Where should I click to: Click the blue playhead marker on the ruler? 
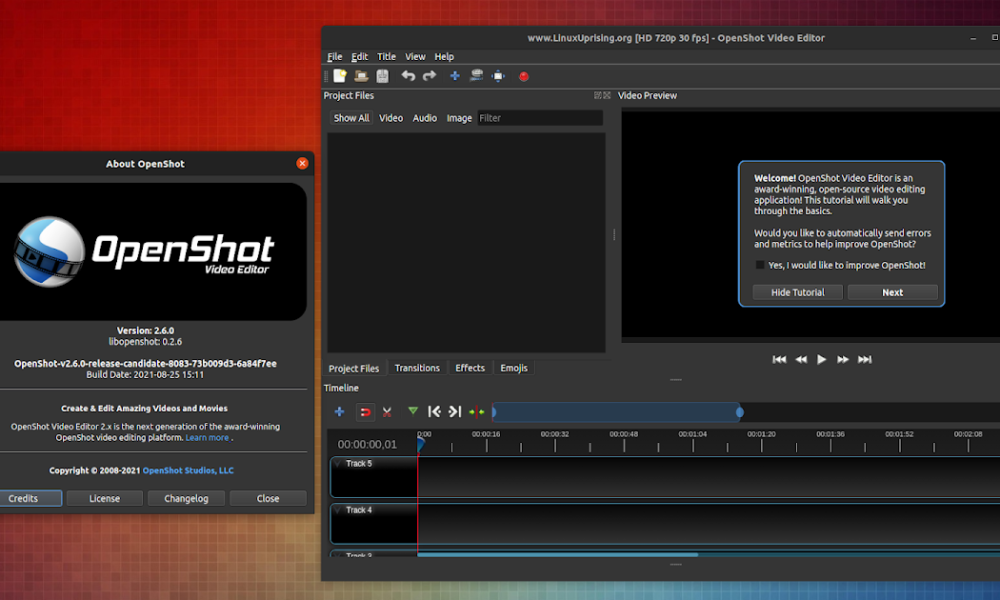421,443
